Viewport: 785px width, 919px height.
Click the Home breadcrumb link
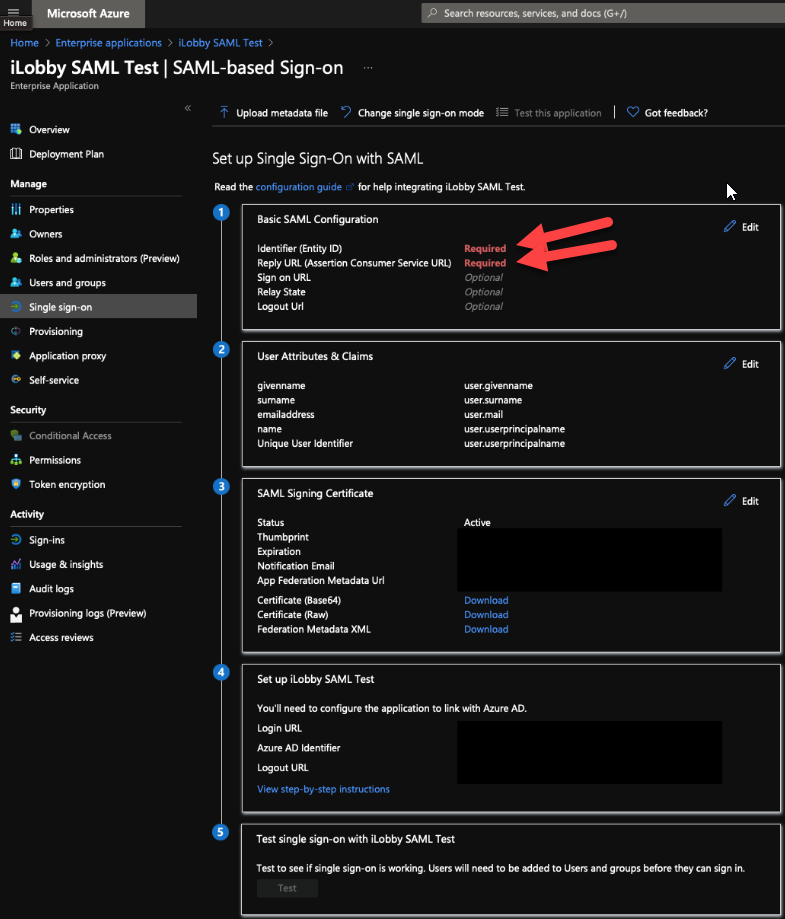pos(24,43)
